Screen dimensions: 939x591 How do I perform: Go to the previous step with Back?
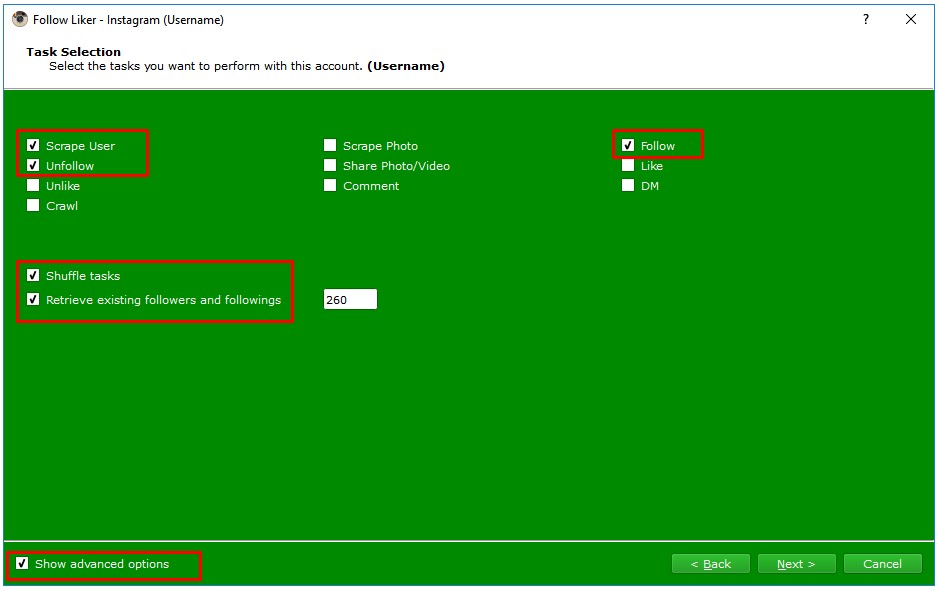coord(711,564)
